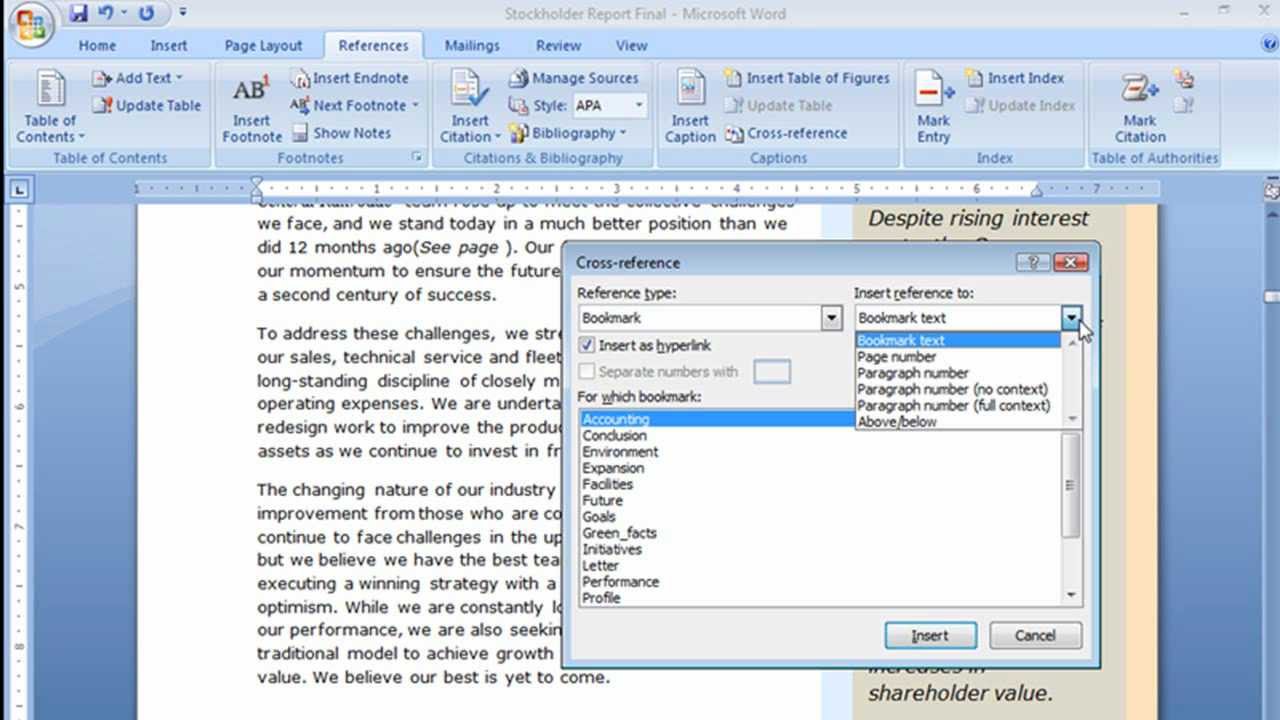Open the Bibliography menu
Screen dimensions: 1280x720
coord(567,133)
